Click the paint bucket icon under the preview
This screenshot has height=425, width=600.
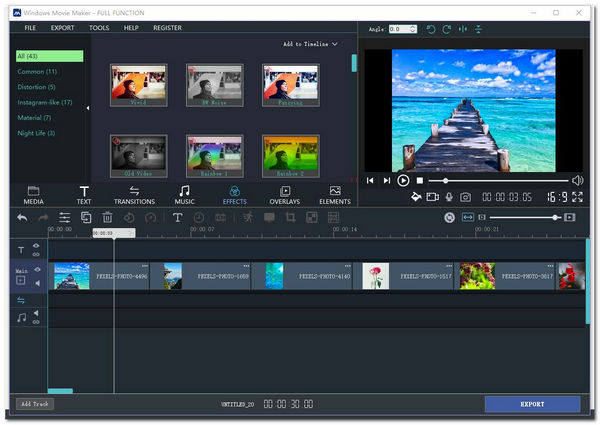click(416, 197)
